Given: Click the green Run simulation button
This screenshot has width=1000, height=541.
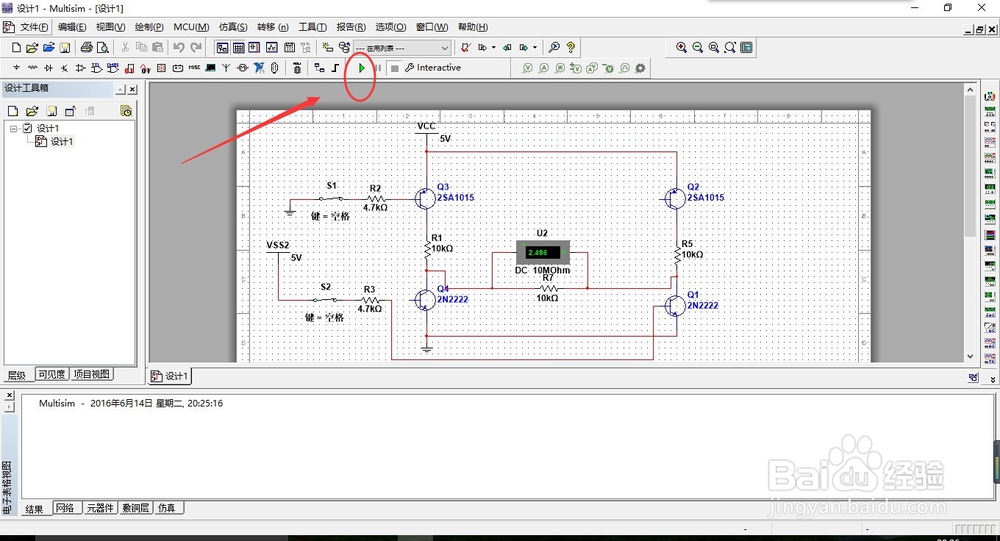Looking at the screenshot, I should (362, 68).
